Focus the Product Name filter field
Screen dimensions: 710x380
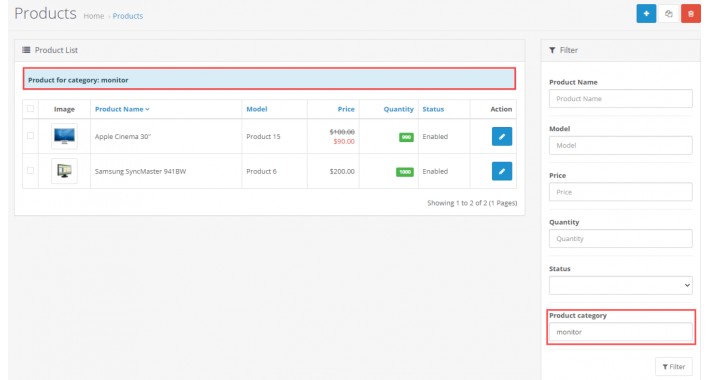[620, 99]
